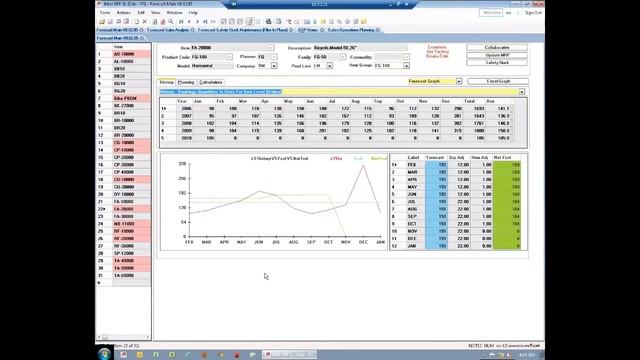Open the Window menu
The height and width of the screenshot is (360, 640).
[174, 13]
